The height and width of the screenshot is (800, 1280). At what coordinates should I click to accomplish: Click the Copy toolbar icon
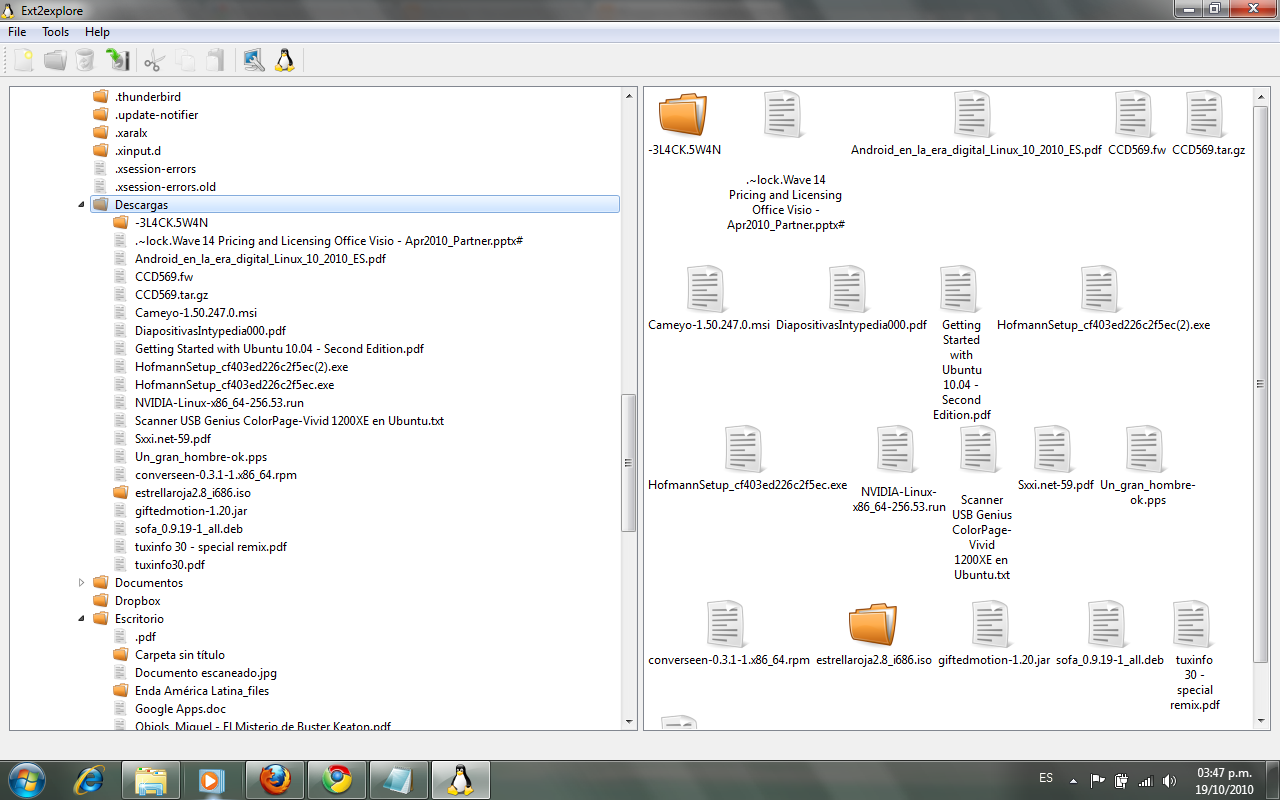click(x=185, y=60)
